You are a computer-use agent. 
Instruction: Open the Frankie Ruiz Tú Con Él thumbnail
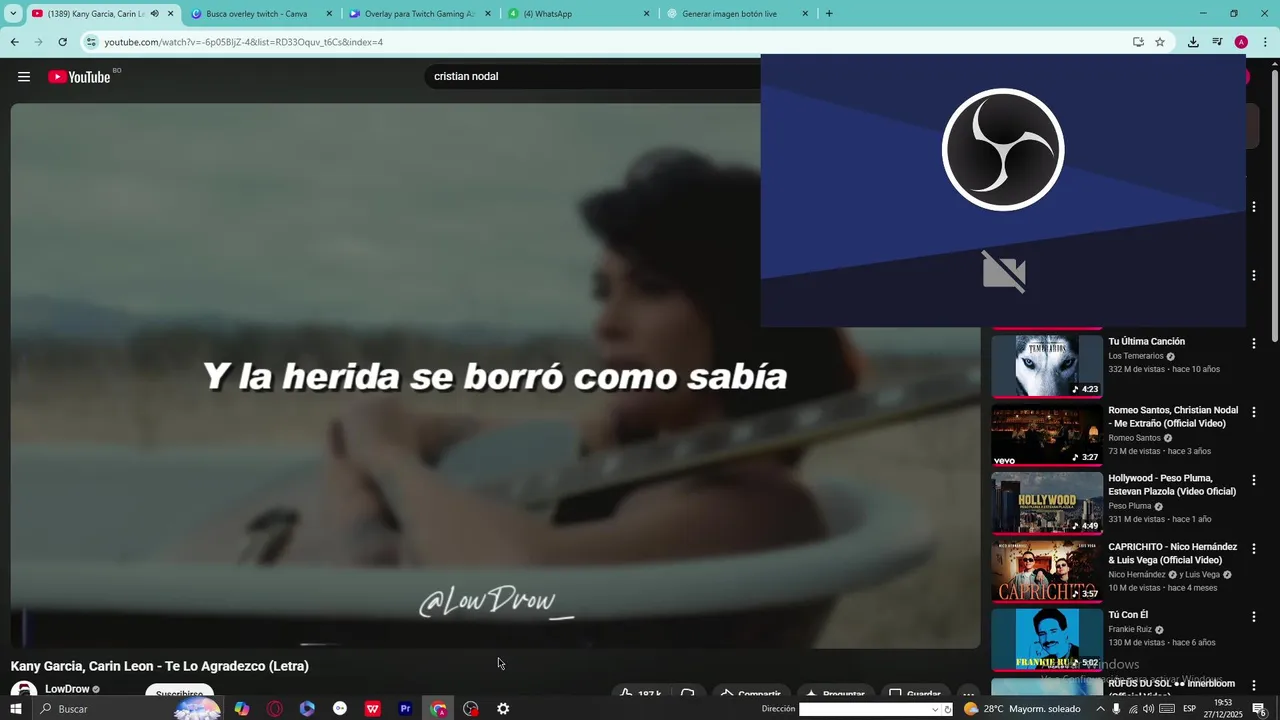(x=1047, y=640)
